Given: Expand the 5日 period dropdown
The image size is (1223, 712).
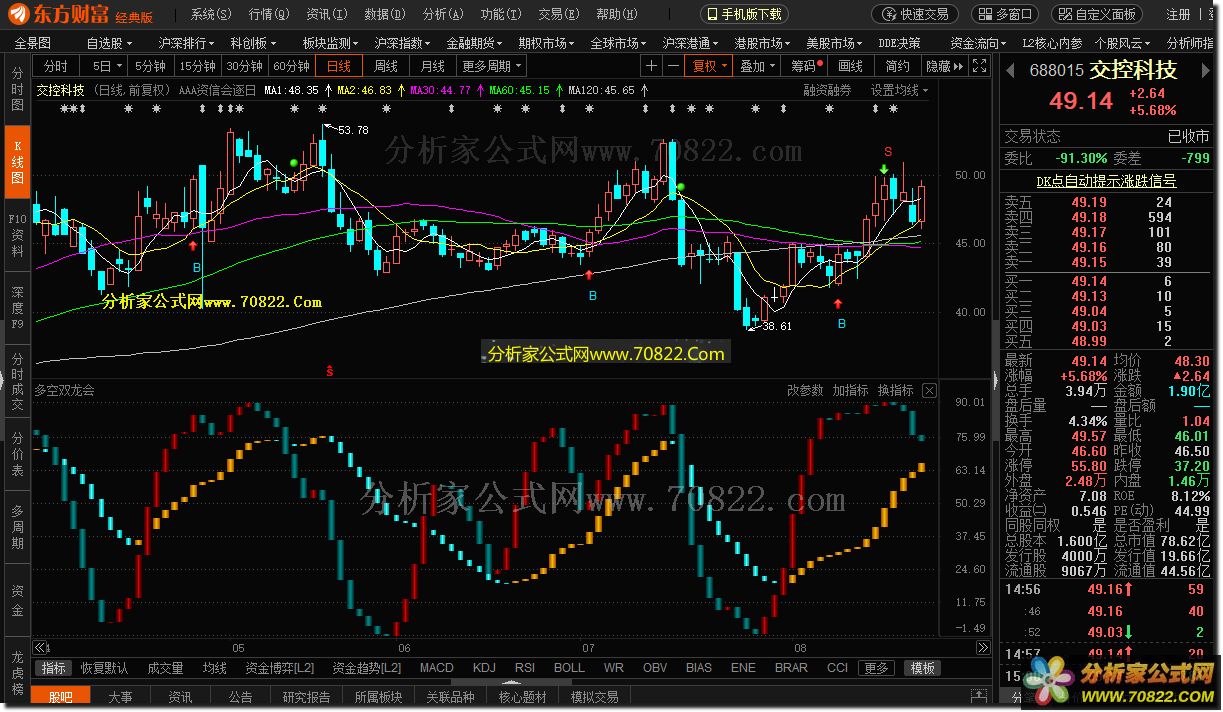Looking at the screenshot, I should (x=106, y=66).
